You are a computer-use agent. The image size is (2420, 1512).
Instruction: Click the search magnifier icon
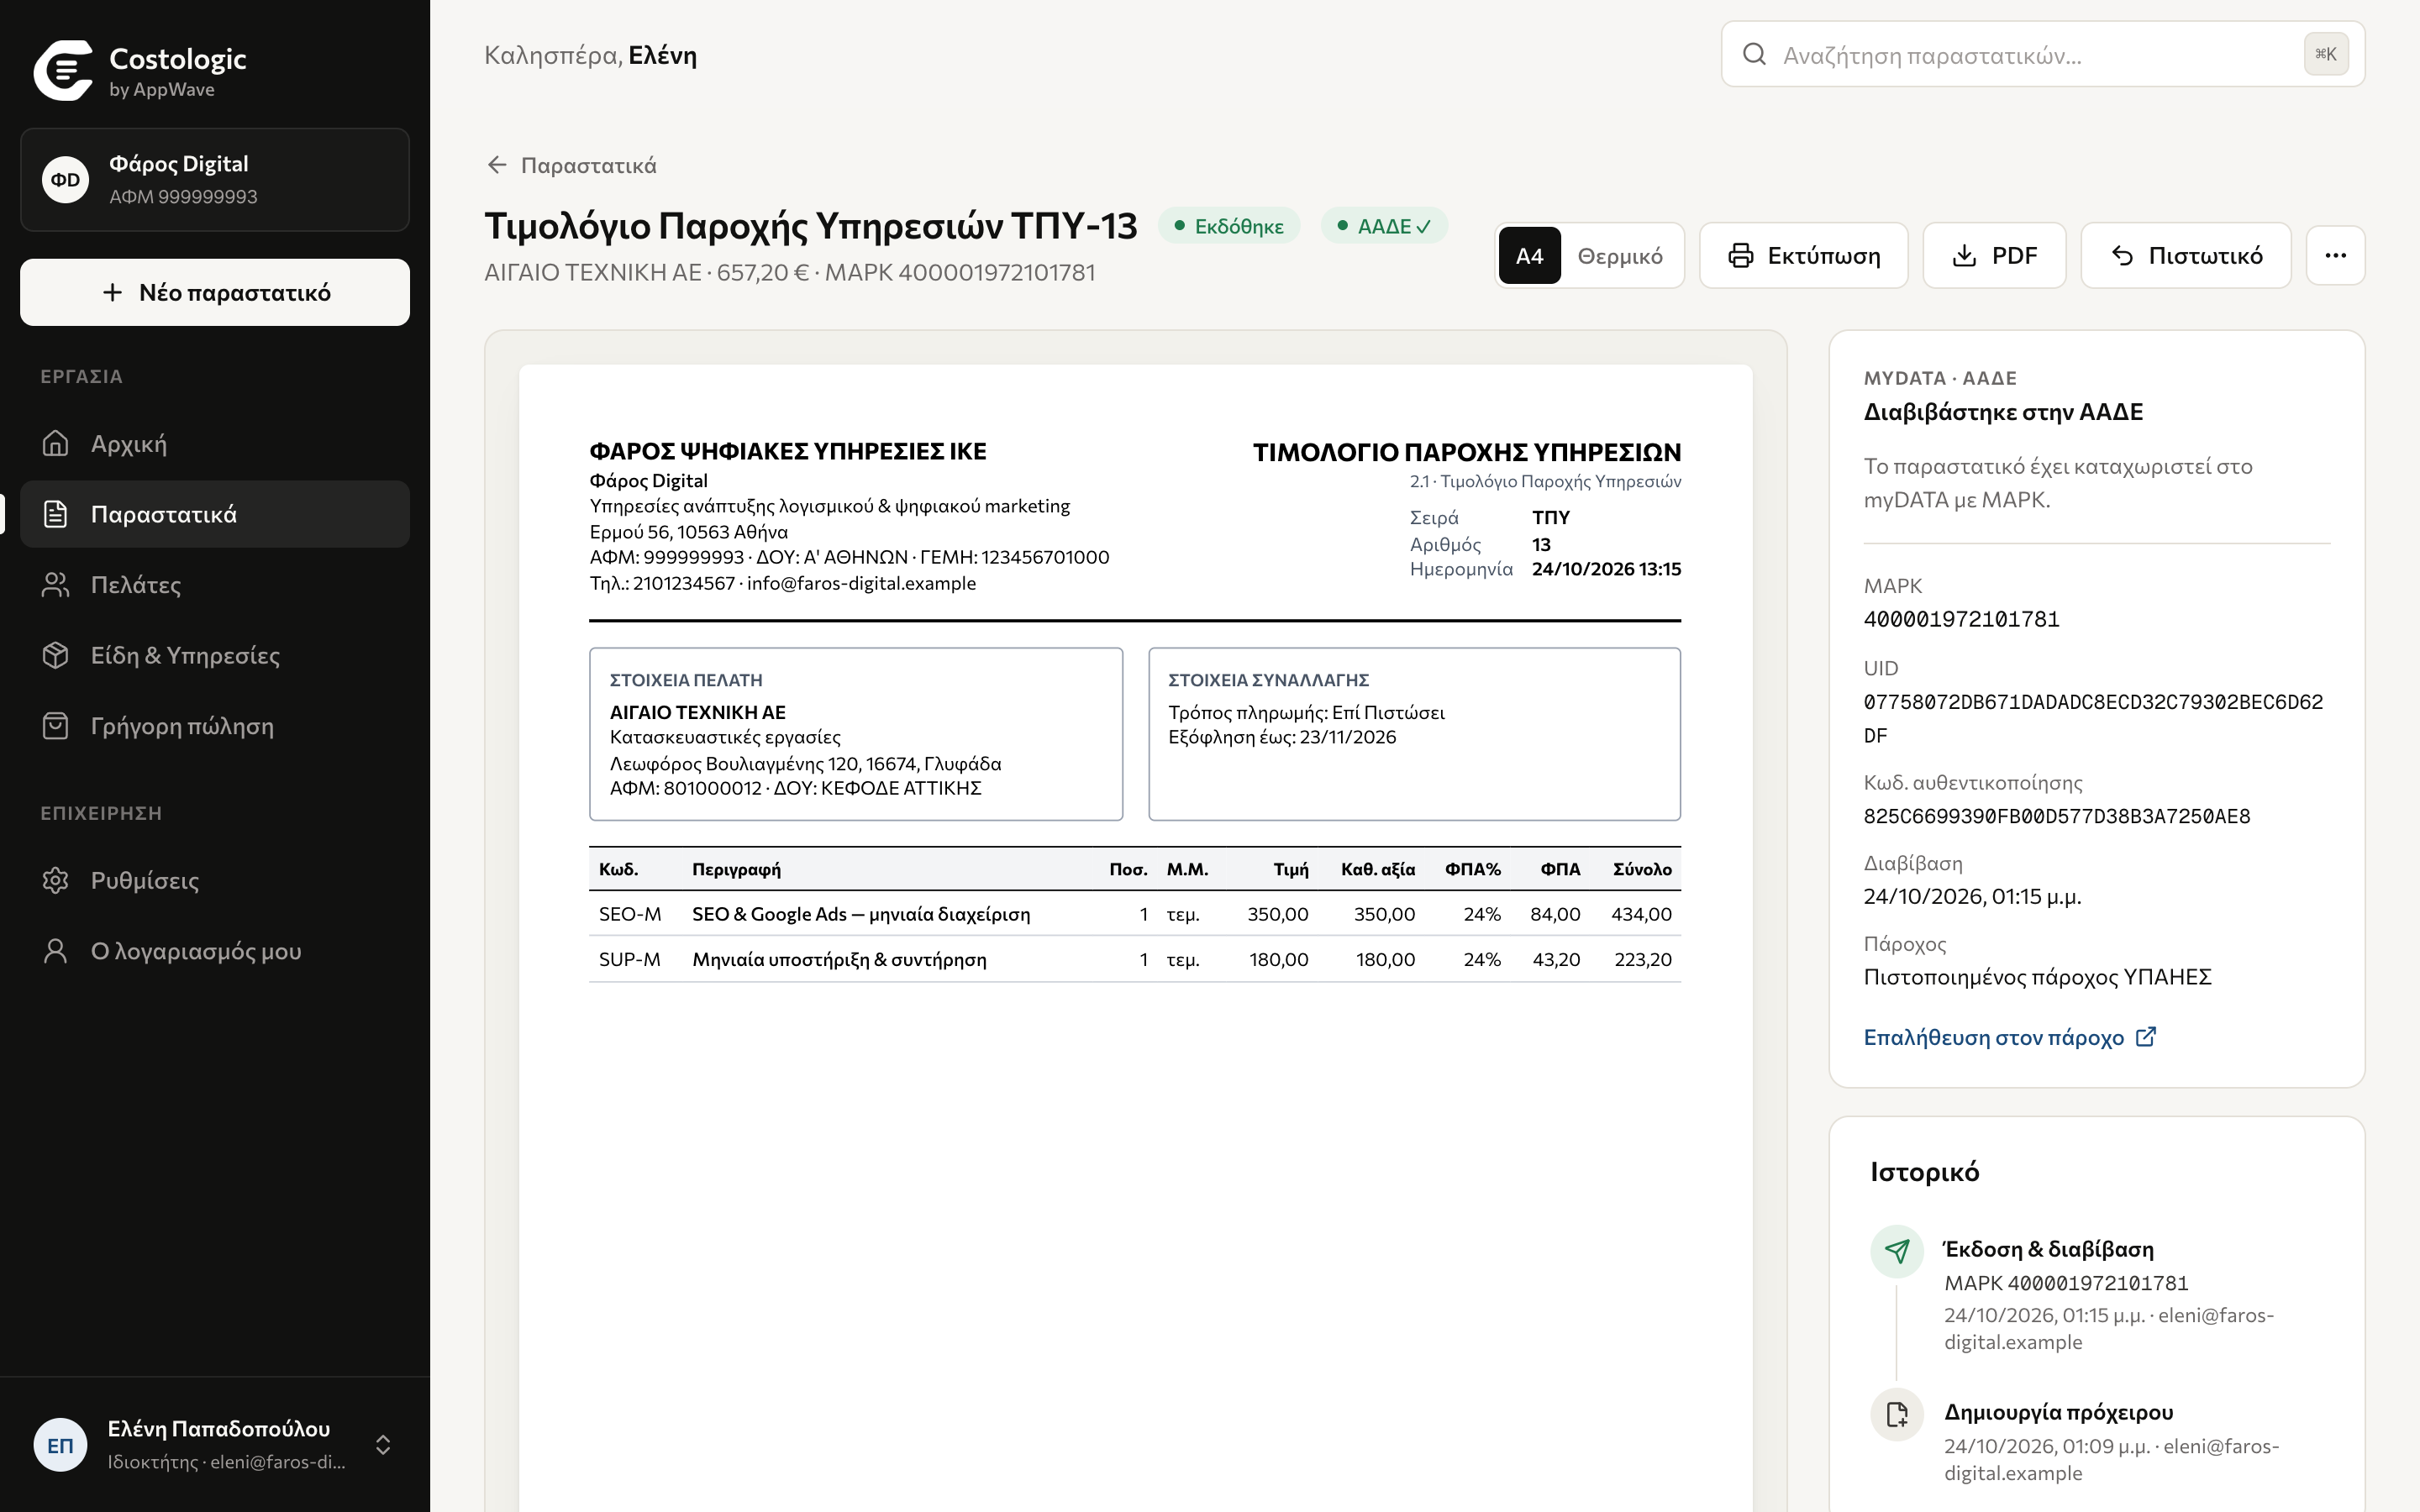click(x=1754, y=54)
